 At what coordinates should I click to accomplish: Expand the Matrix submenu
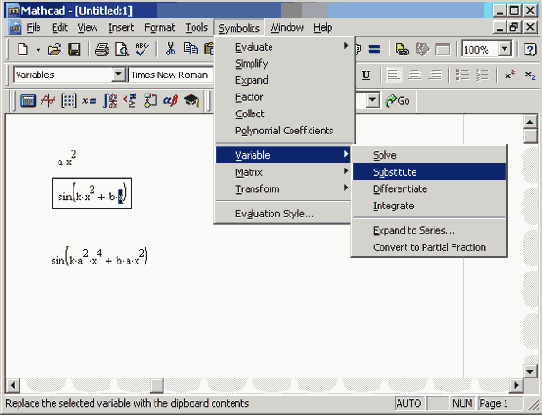(283, 172)
